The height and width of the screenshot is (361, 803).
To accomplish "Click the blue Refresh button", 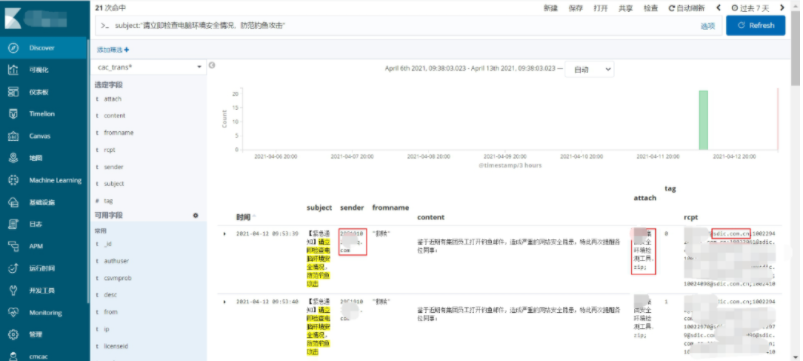I will [755, 25].
